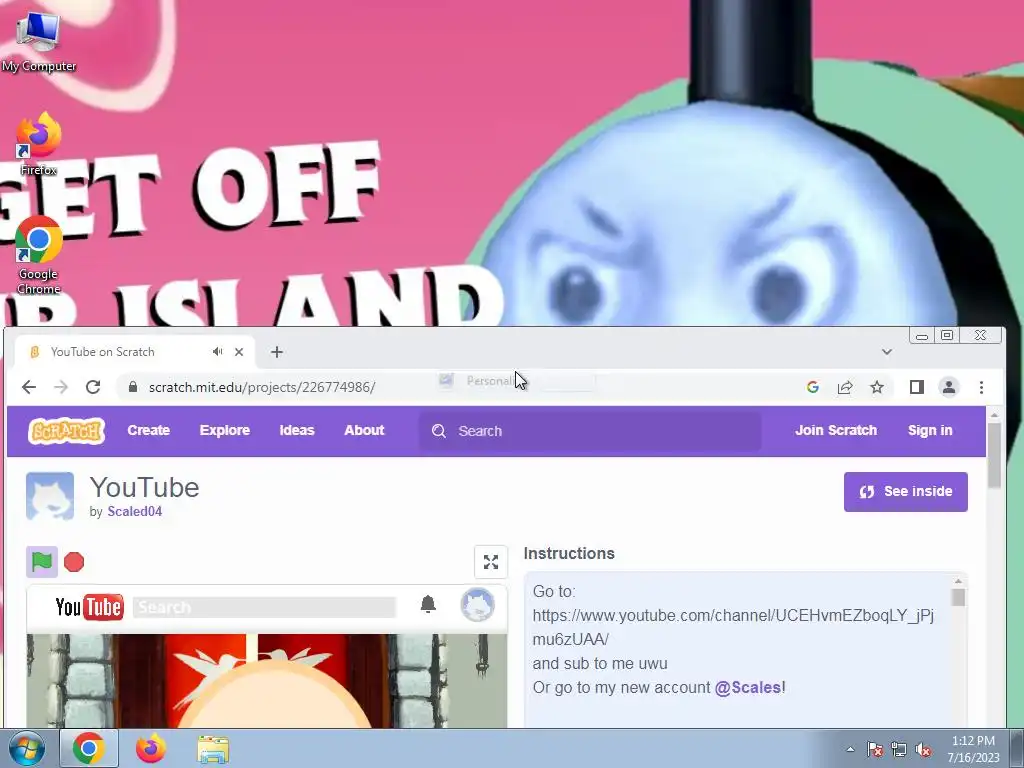
Task: Go back to previous page
Action: pos(29,387)
